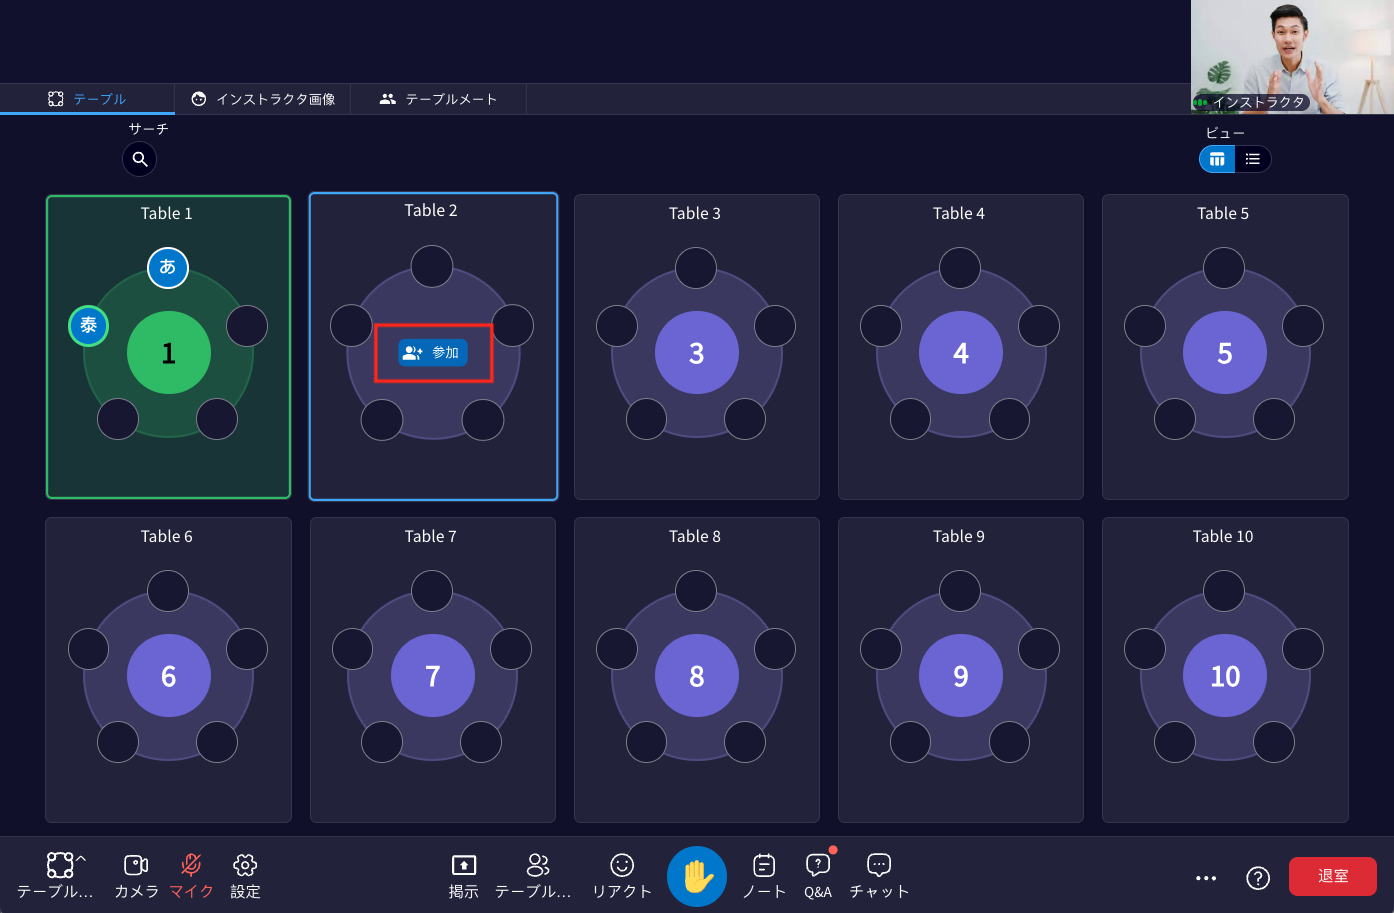Select the テーブル tab
1394x913 pixels.
87,99
